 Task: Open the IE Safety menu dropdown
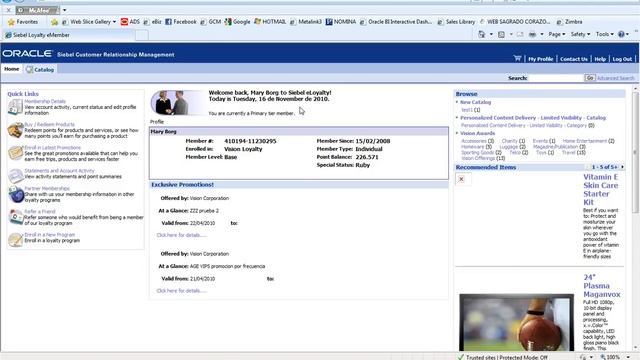[x=580, y=35]
